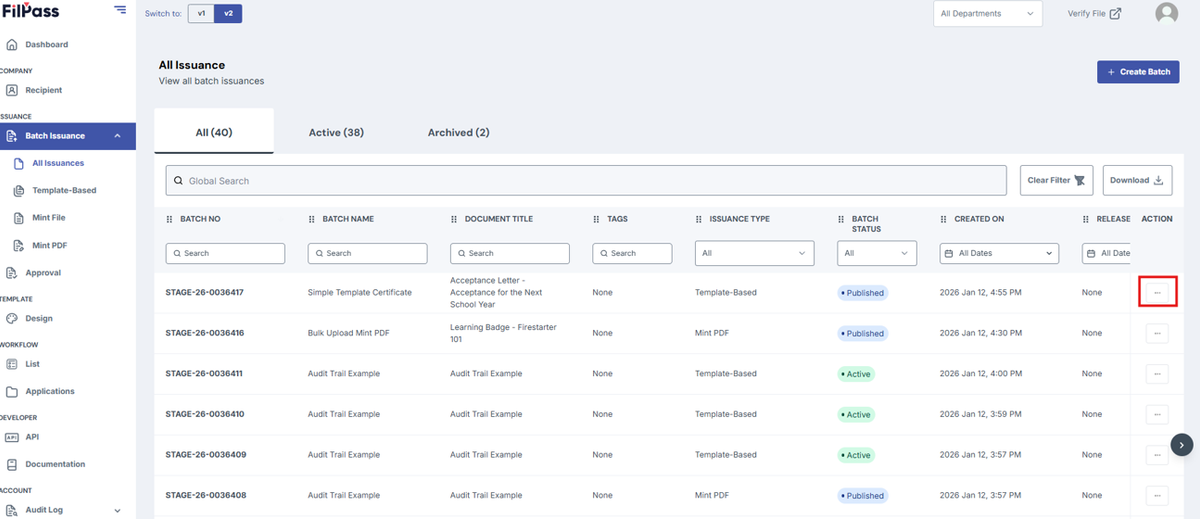This screenshot has height=519, width=1200.
Task: Grab the Batch Status column drag handle
Action: (841, 219)
